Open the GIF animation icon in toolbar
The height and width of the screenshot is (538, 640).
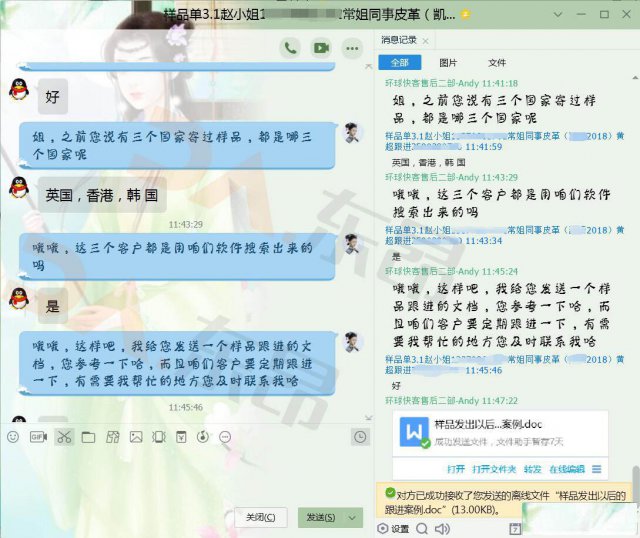pos(38,437)
